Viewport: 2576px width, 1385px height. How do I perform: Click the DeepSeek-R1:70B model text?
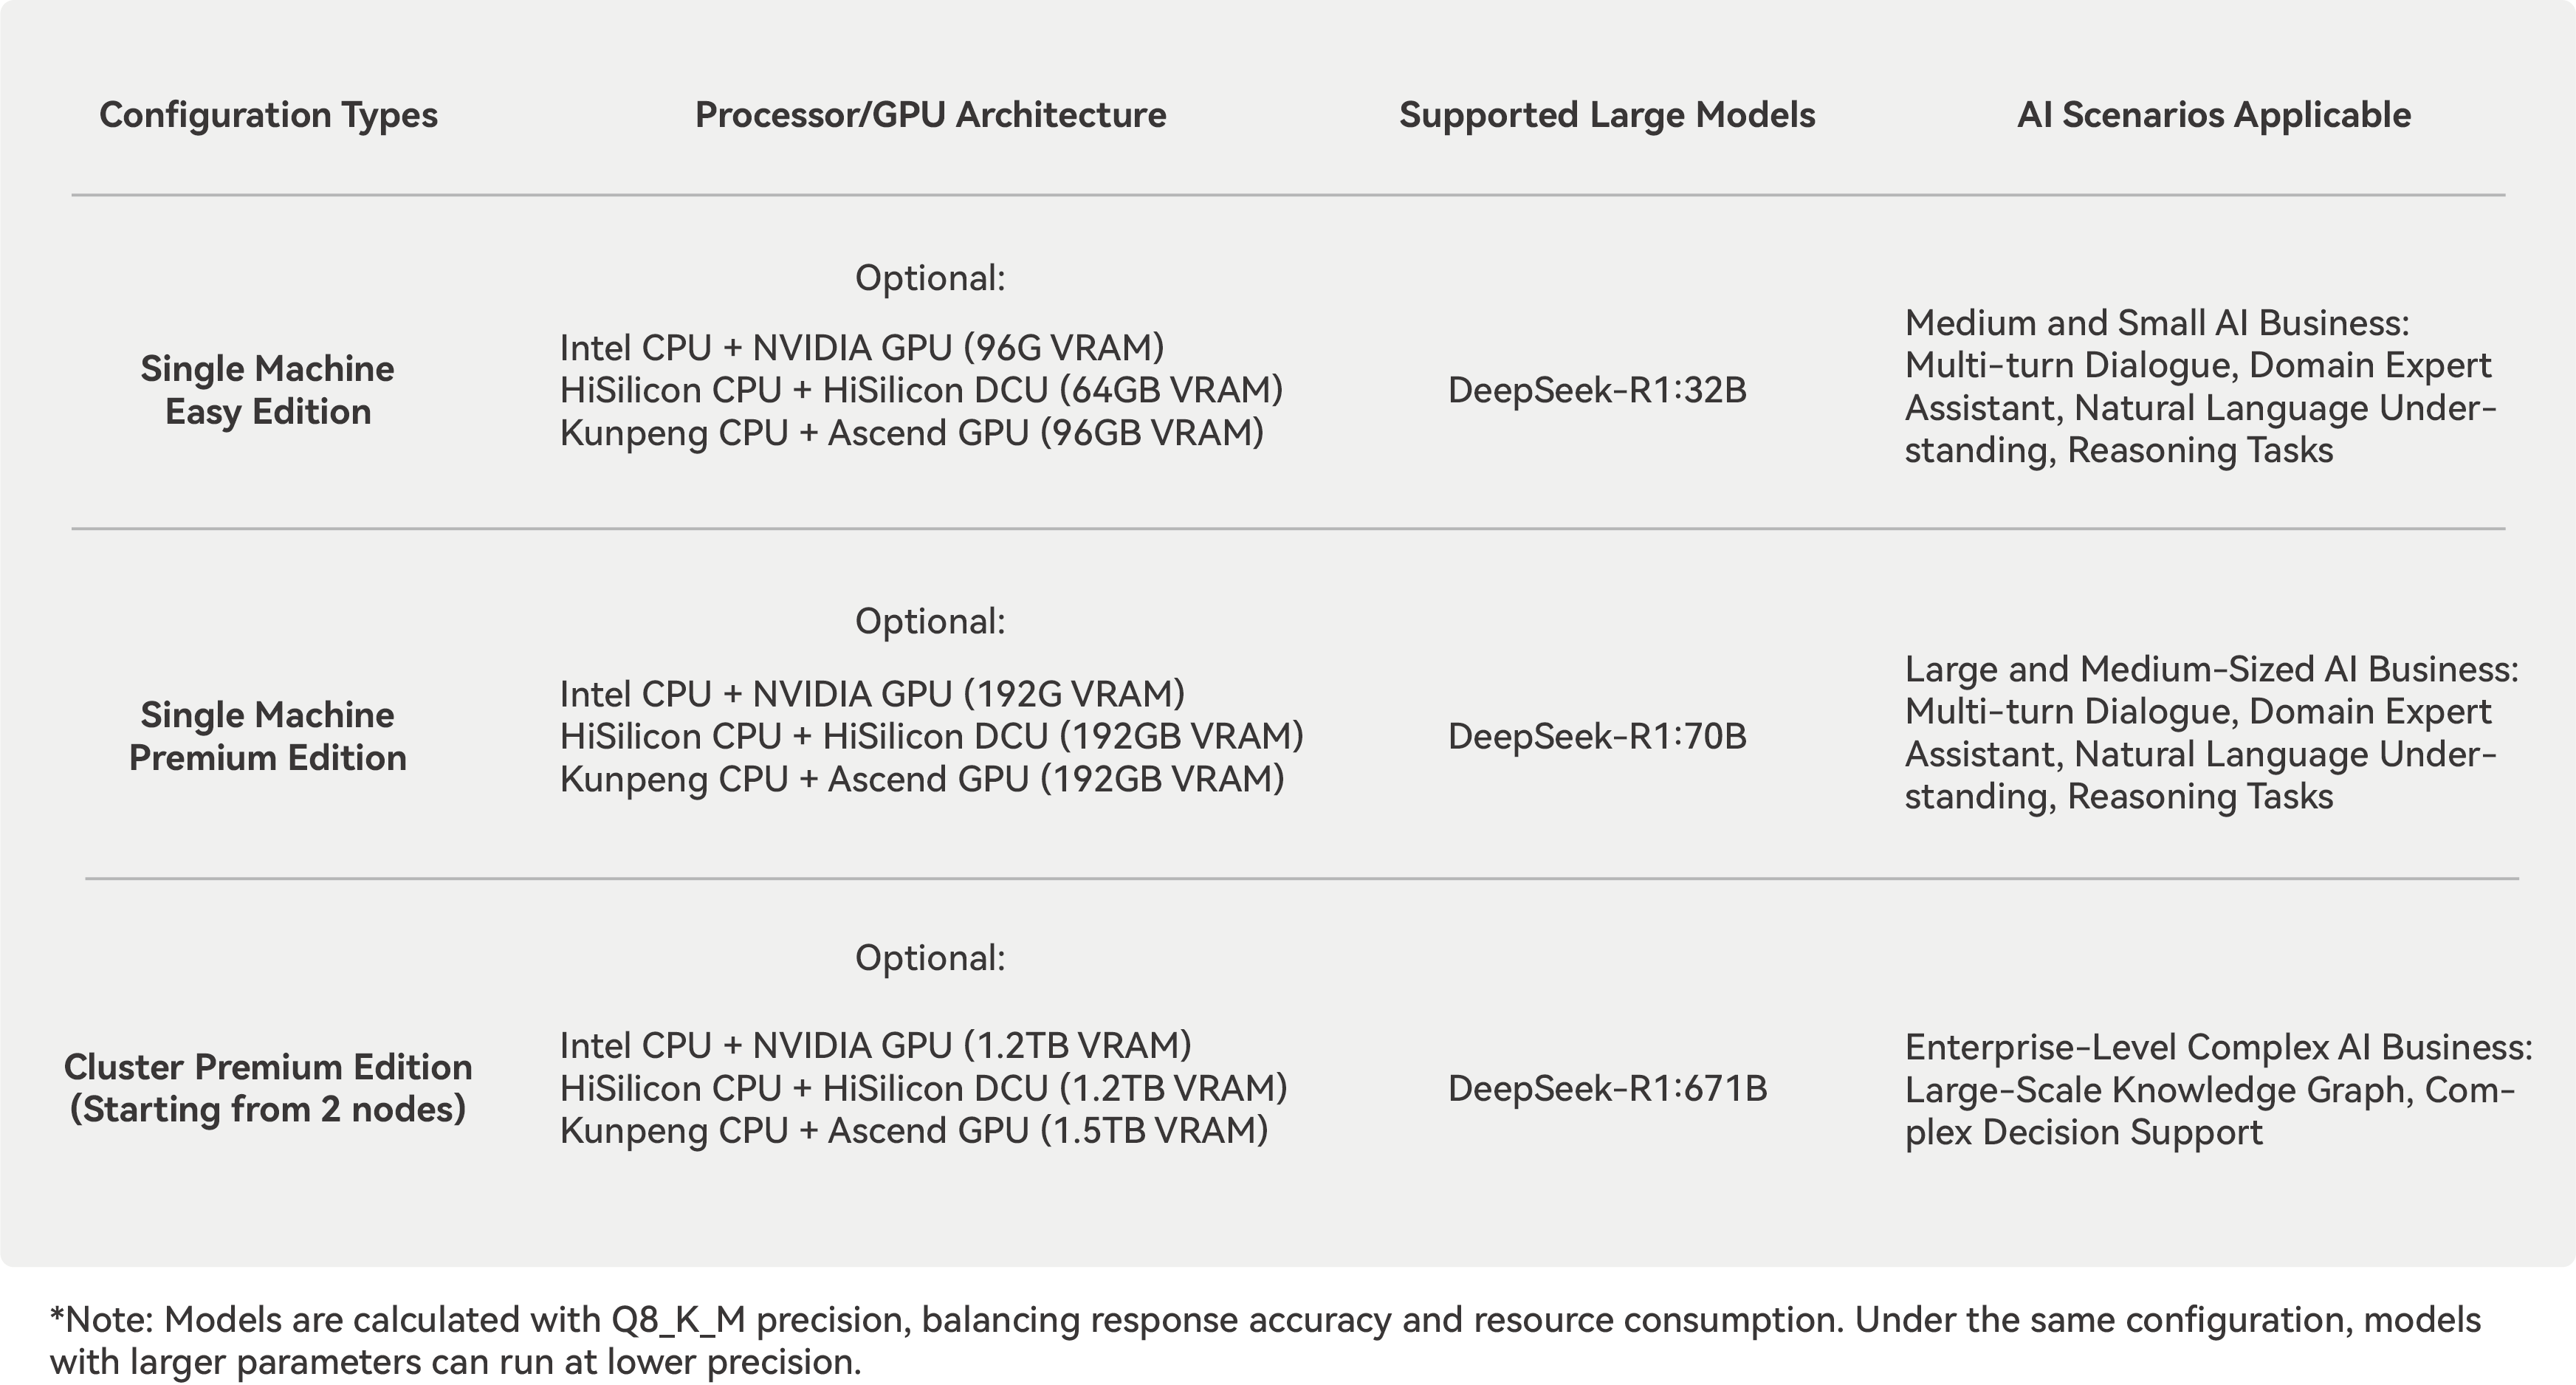(1597, 736)
